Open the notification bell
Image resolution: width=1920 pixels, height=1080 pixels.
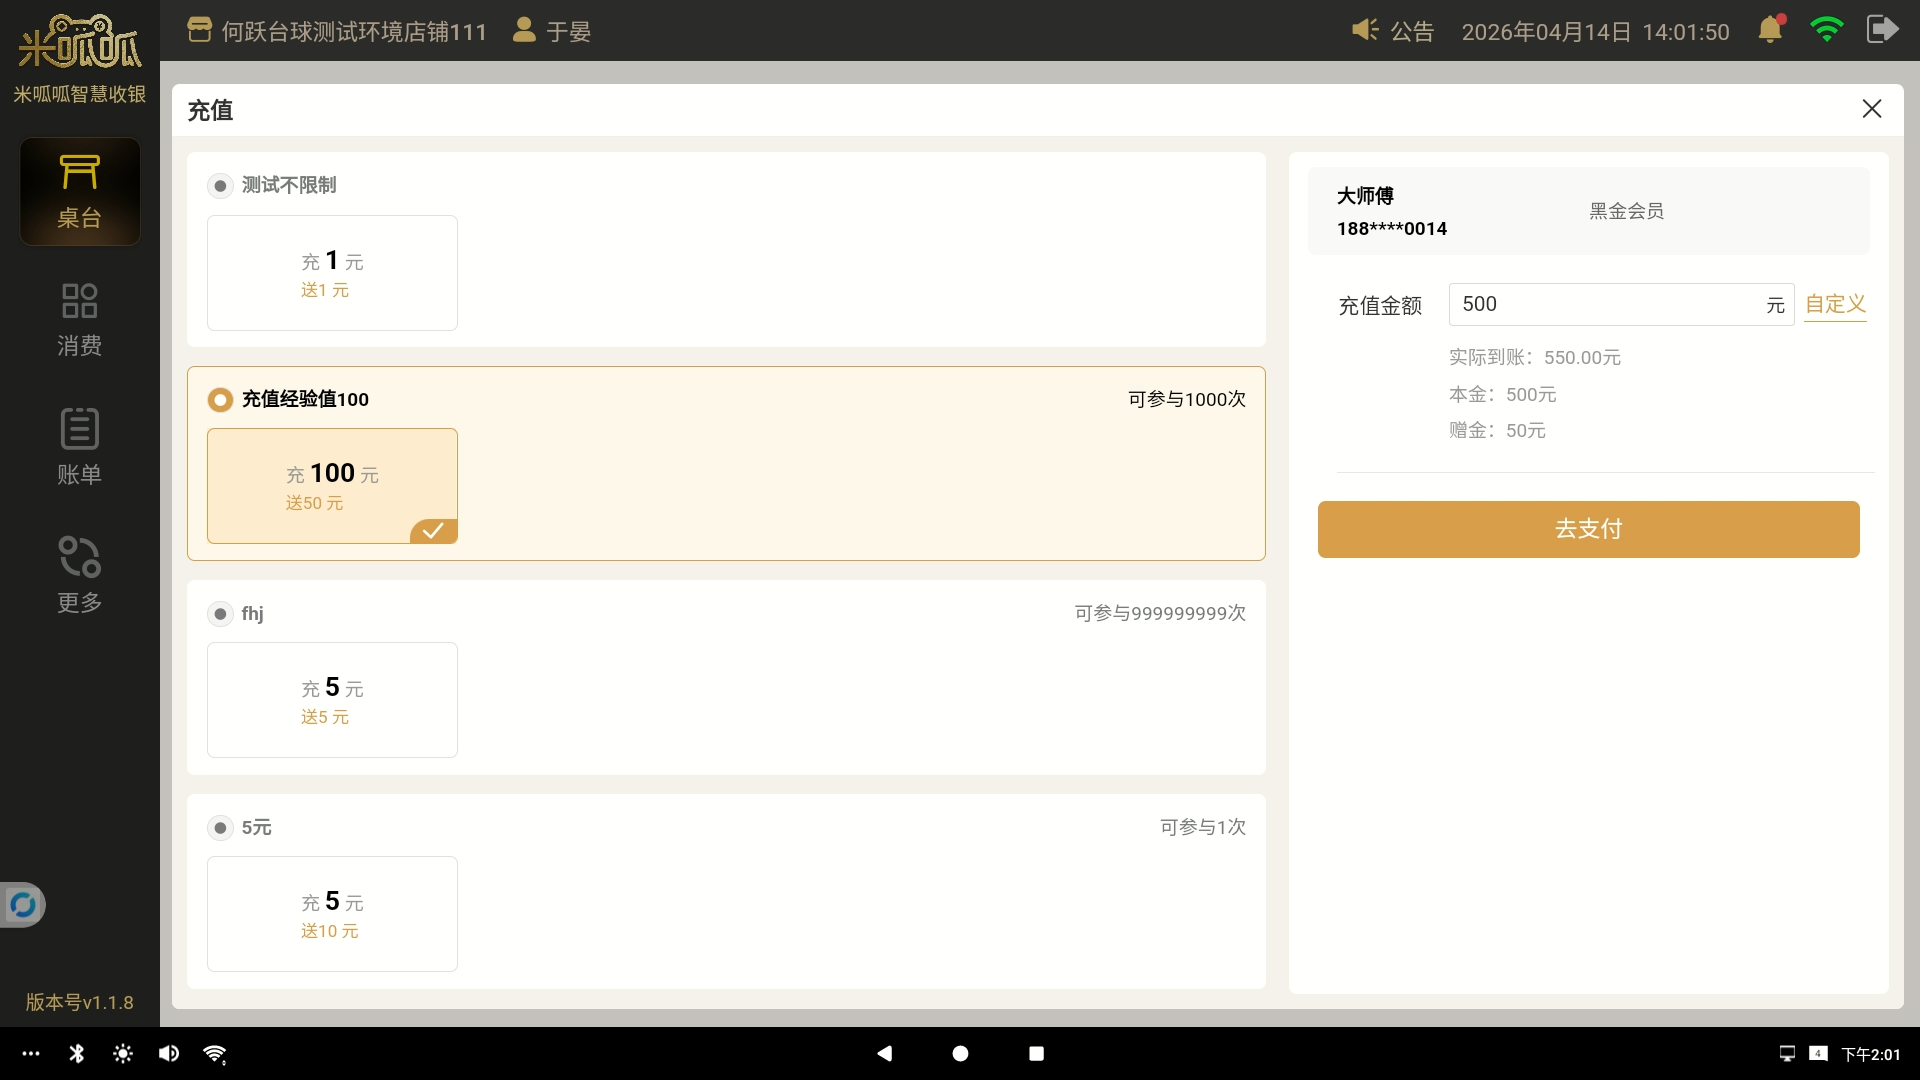click(x=1770, y=30)
